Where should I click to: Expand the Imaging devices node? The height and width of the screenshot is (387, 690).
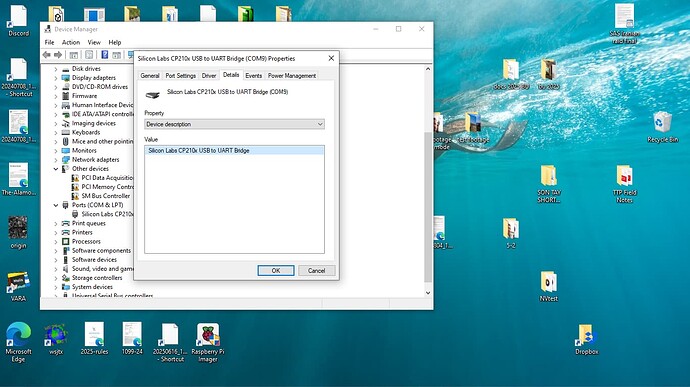[x=56, y=124]
